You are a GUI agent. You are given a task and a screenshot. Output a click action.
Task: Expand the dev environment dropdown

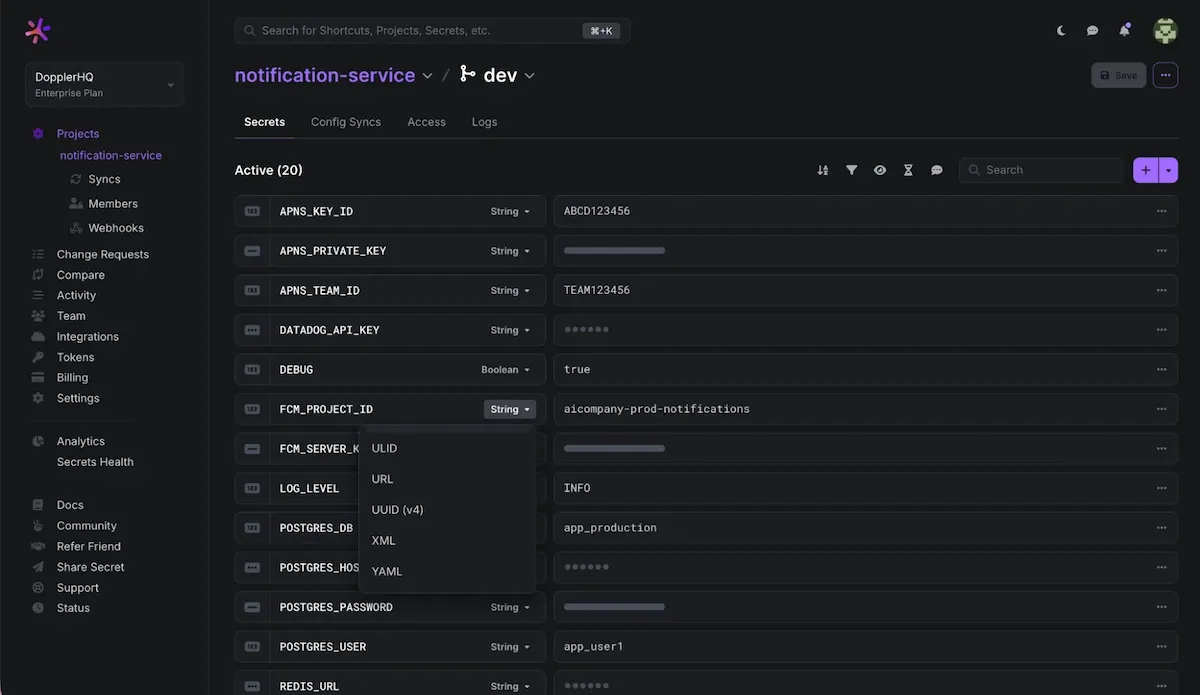pyautogui.click(x=530, y=76)
